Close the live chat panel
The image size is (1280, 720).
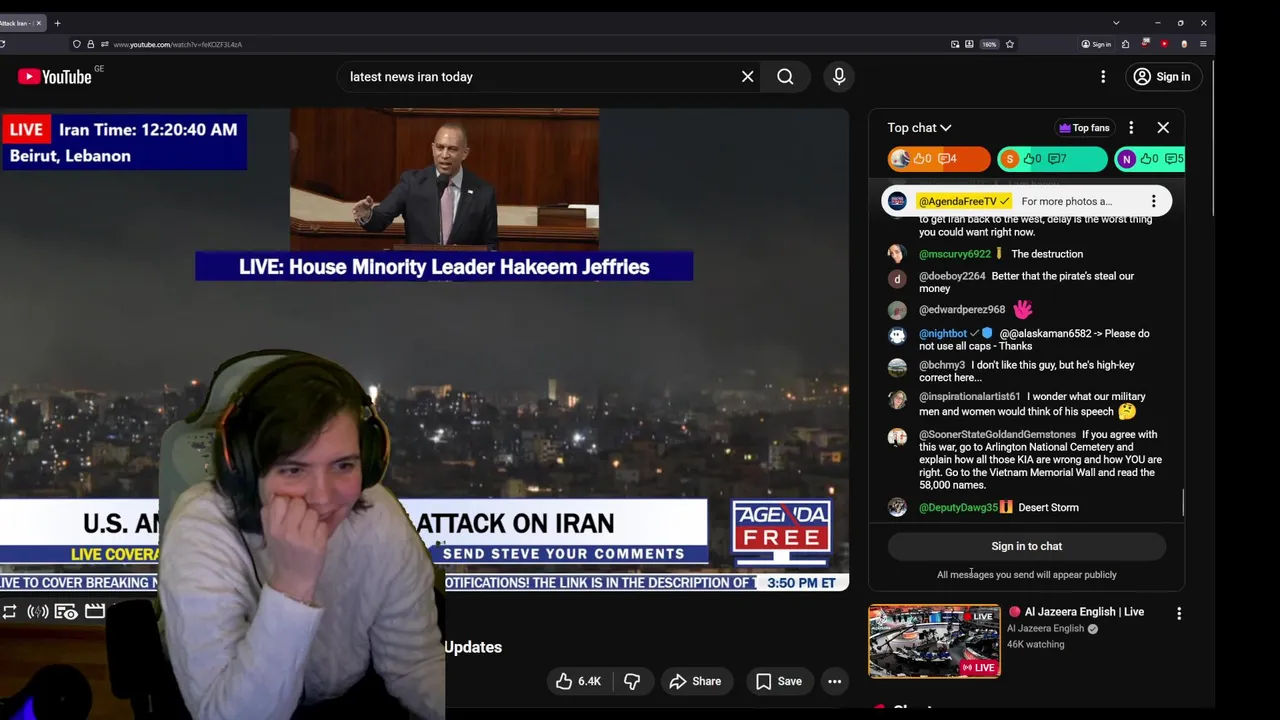tap(1163, 128)
